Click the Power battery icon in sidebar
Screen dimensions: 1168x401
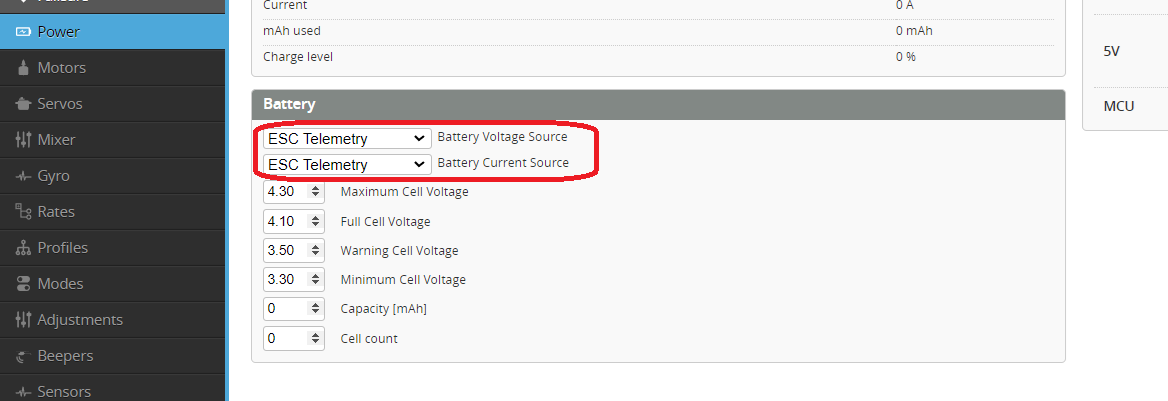23,32
